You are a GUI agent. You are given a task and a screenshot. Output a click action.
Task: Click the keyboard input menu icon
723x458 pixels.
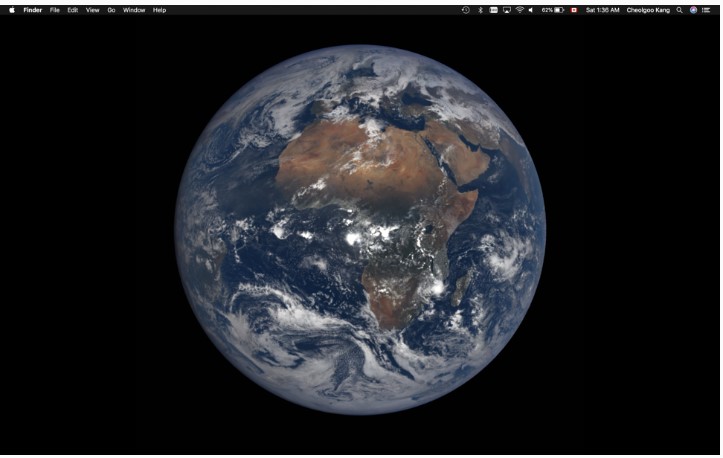pyautogui.click(x=493, y=10)
